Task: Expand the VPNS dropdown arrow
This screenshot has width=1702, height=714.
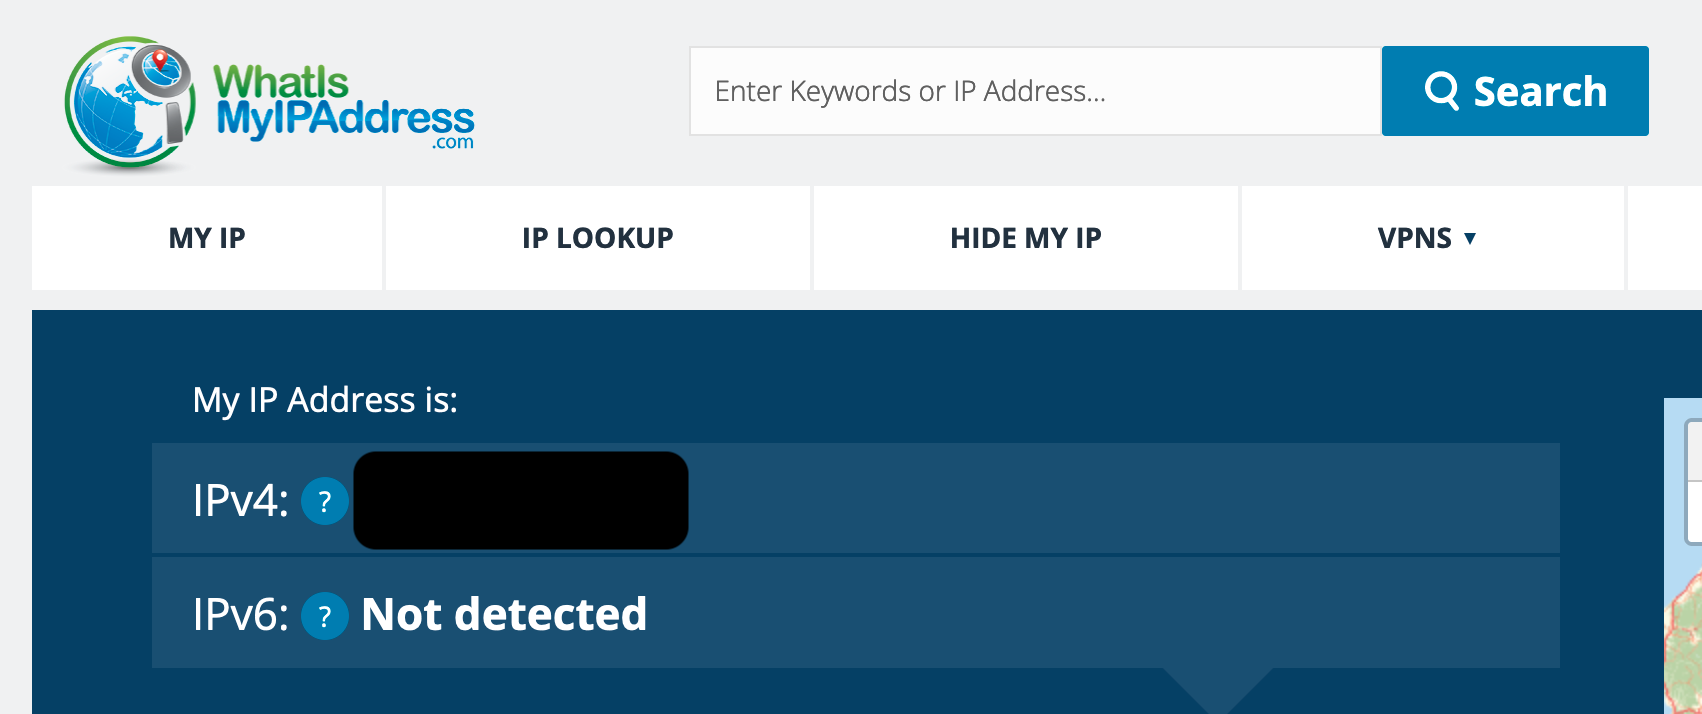Action: click(x=1470, y=238)
